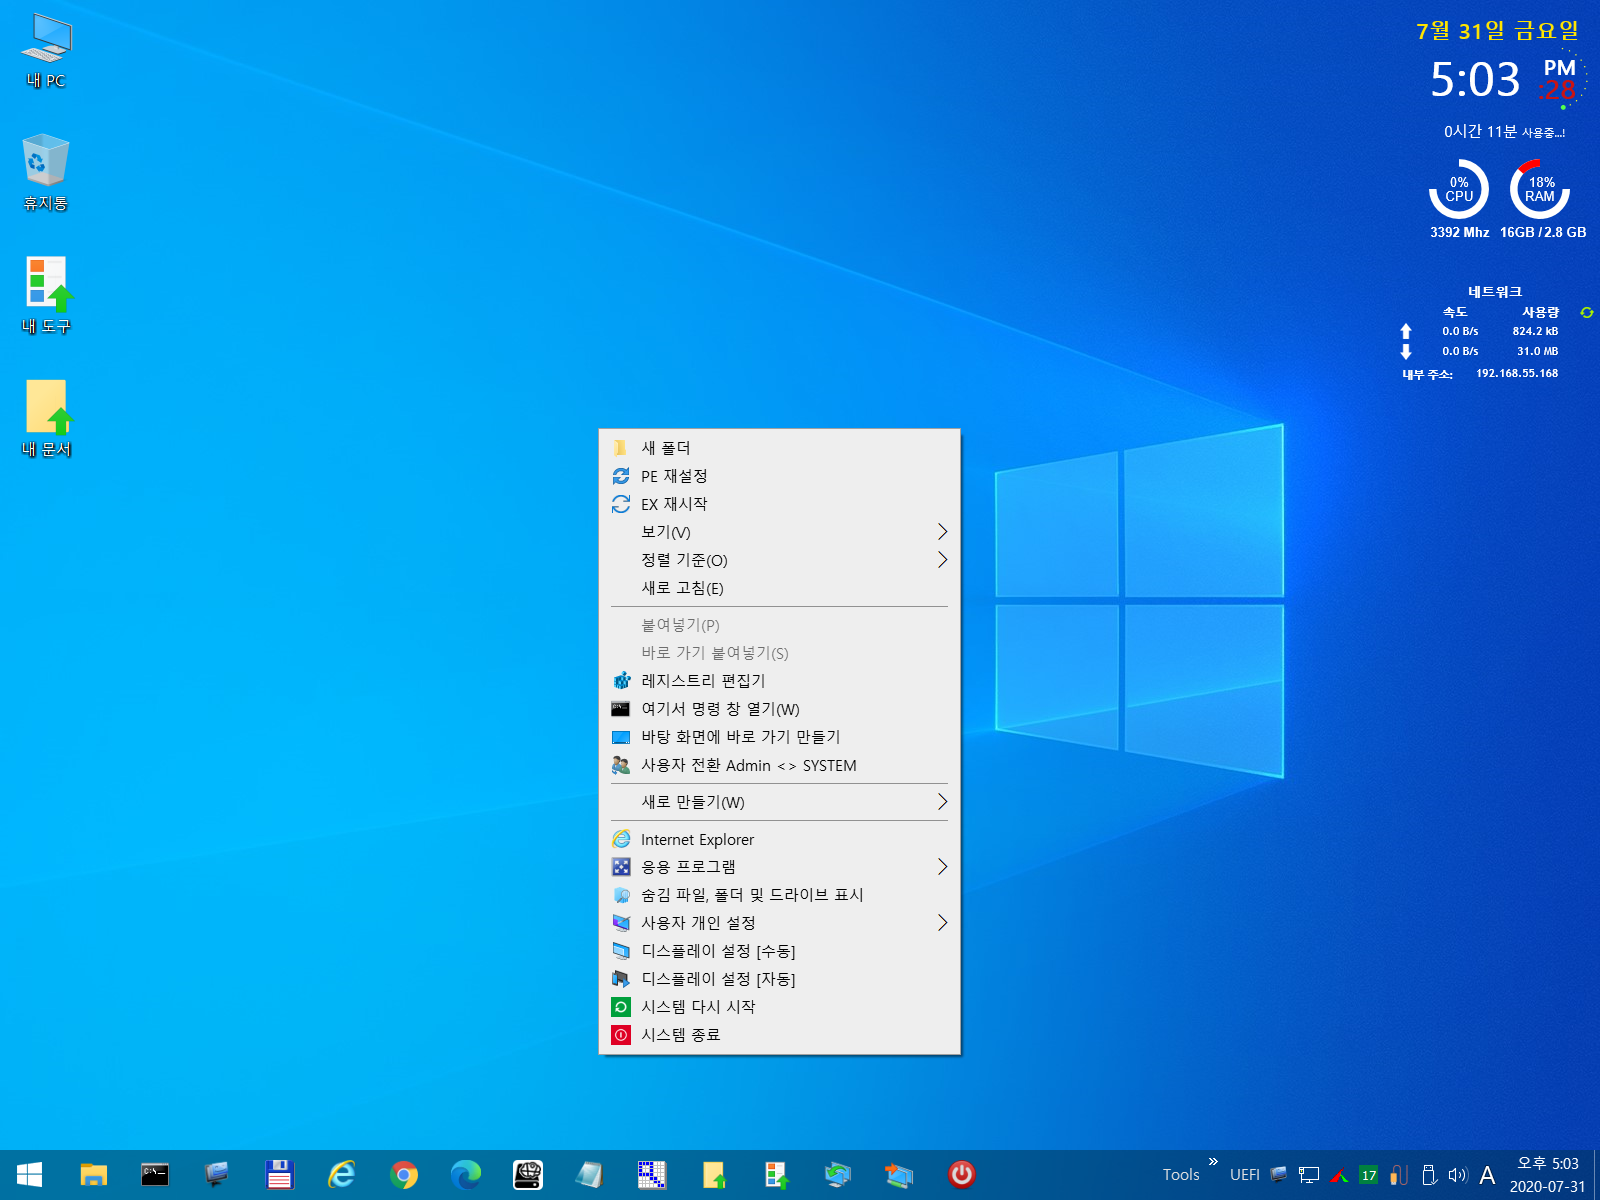Image resolution: width=1600 pixels, height=1200 pixels.
Task: Open the Windows Start button
Action: (x=29, y=1175)
